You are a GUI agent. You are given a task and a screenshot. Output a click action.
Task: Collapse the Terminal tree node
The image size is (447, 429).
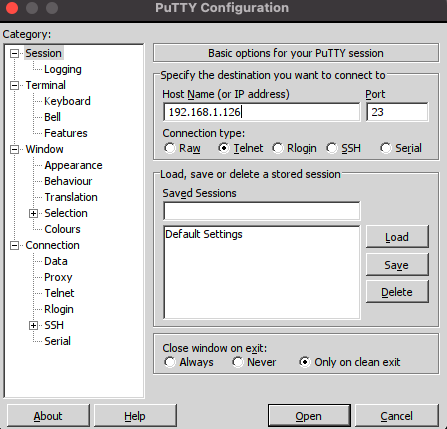coord(14,85)
